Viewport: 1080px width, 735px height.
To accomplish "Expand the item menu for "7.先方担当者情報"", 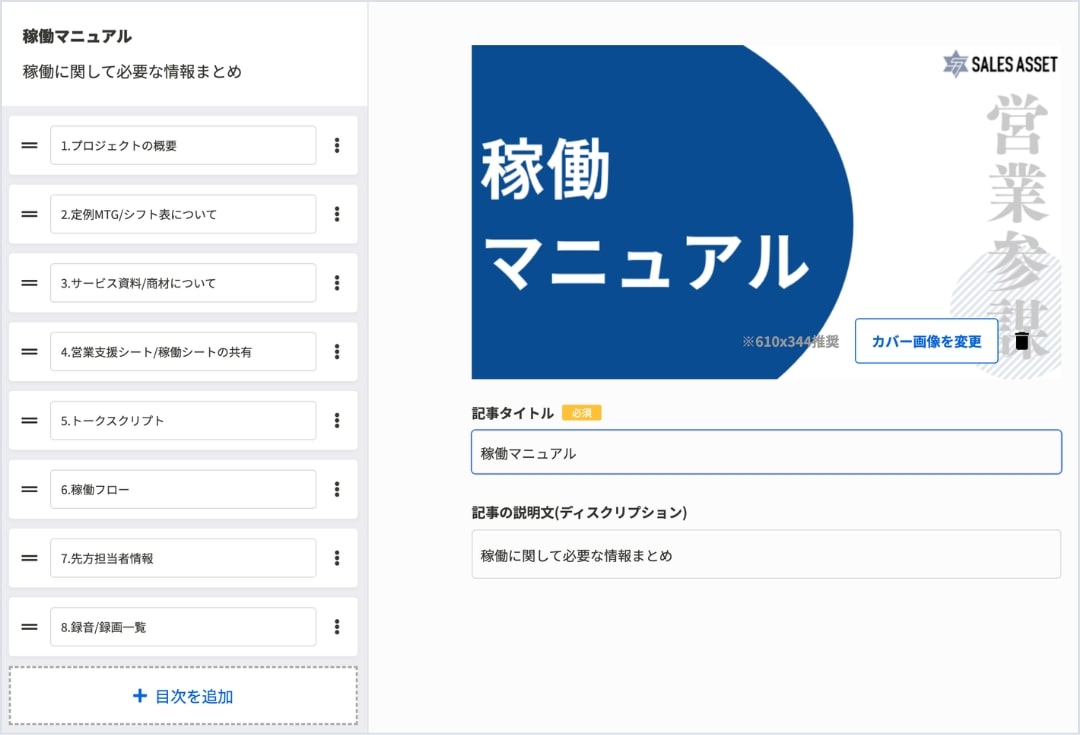I will click(x=338, y=557).
